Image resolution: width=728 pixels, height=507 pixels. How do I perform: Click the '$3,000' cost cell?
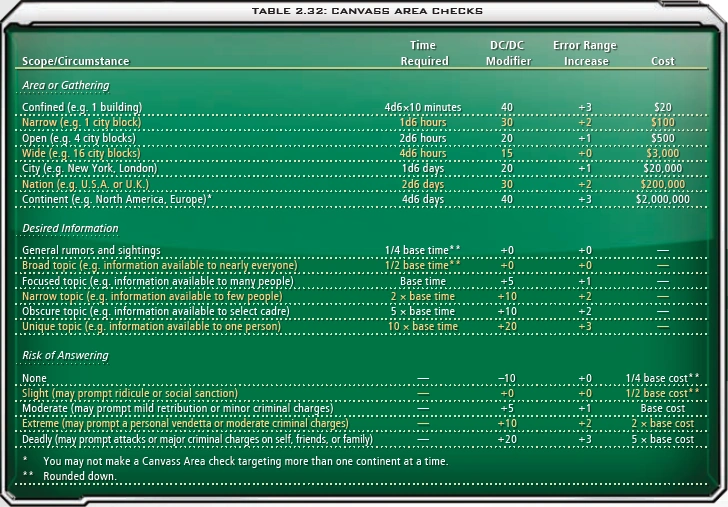click(663, 153)
